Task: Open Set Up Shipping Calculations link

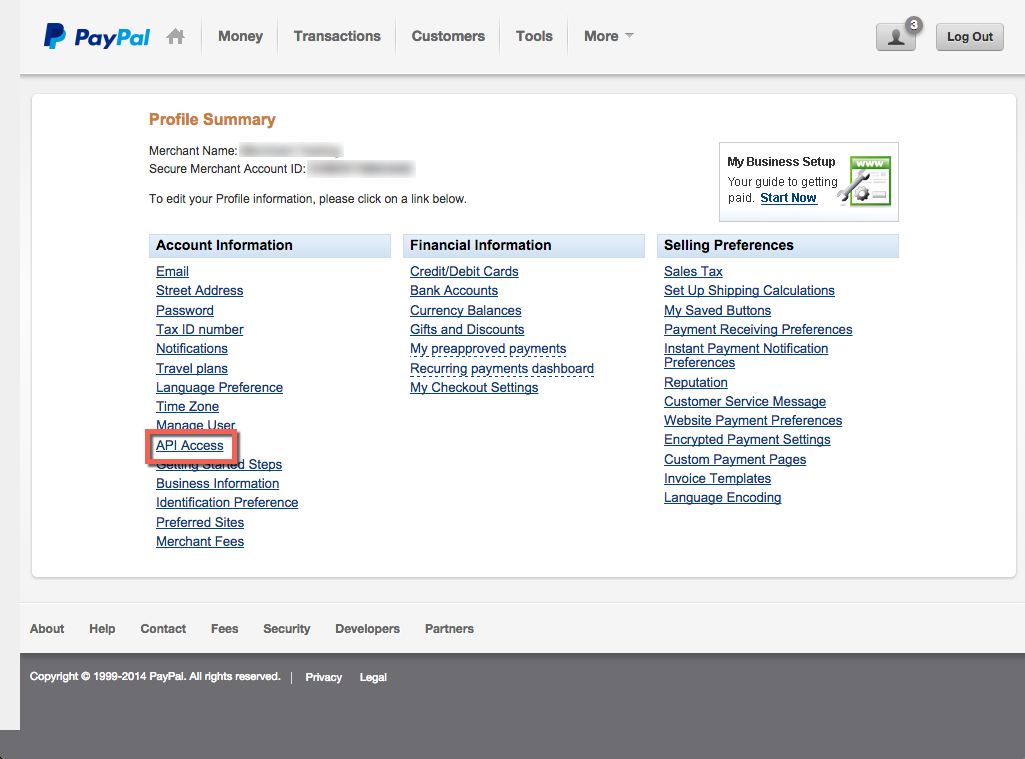Action: point(749,290)
